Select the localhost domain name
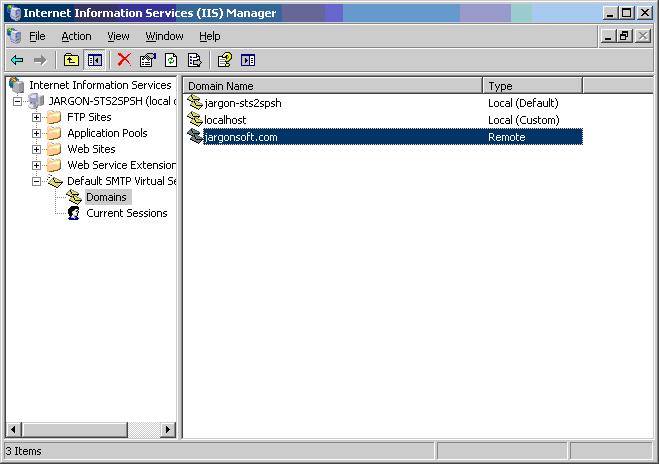 [x=225, y=120]
